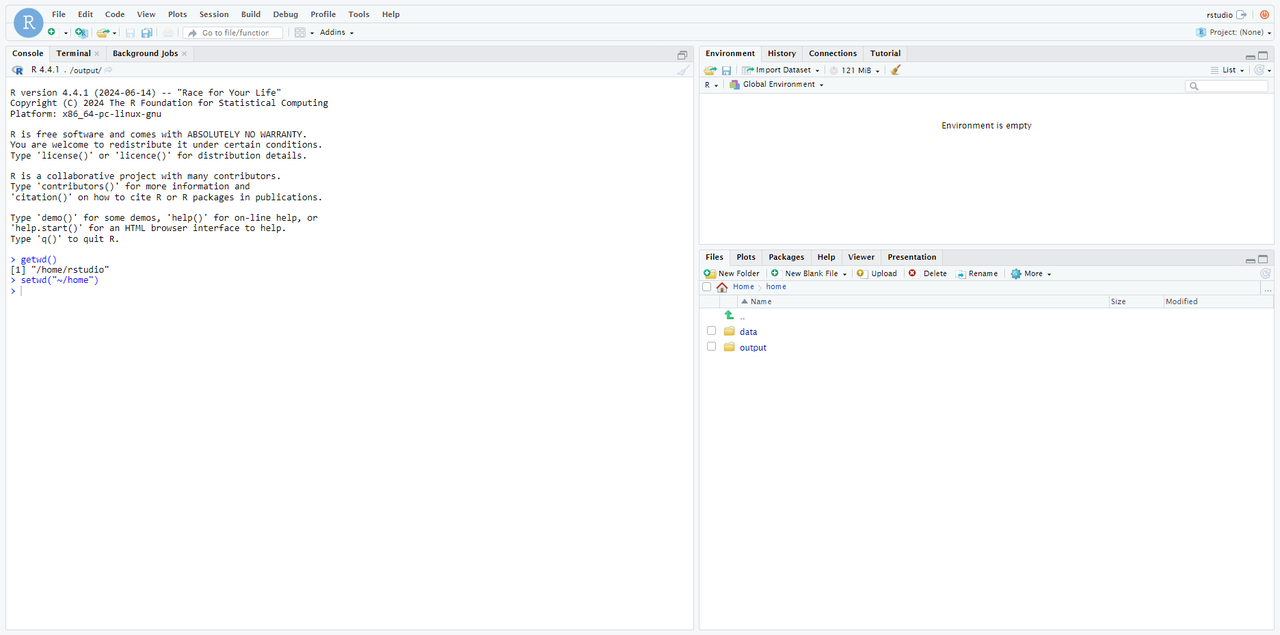Click the create new project icon
The height and width of the screenshot is (635, 1280).
coord(81,33)
